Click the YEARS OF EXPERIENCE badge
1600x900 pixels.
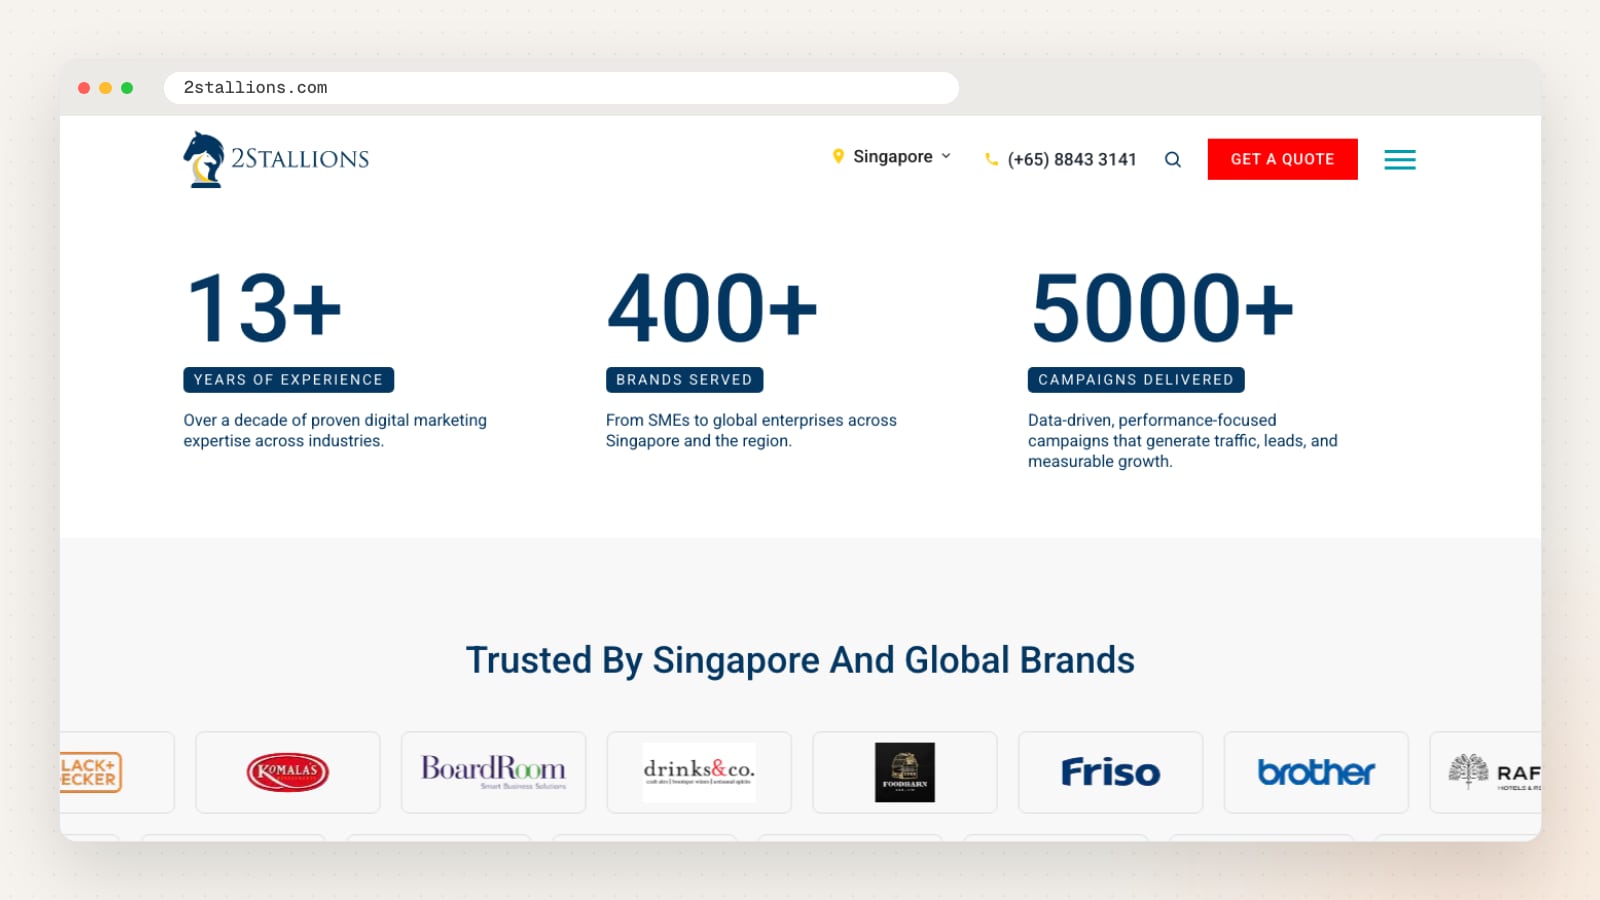click(x=288, y=380)
